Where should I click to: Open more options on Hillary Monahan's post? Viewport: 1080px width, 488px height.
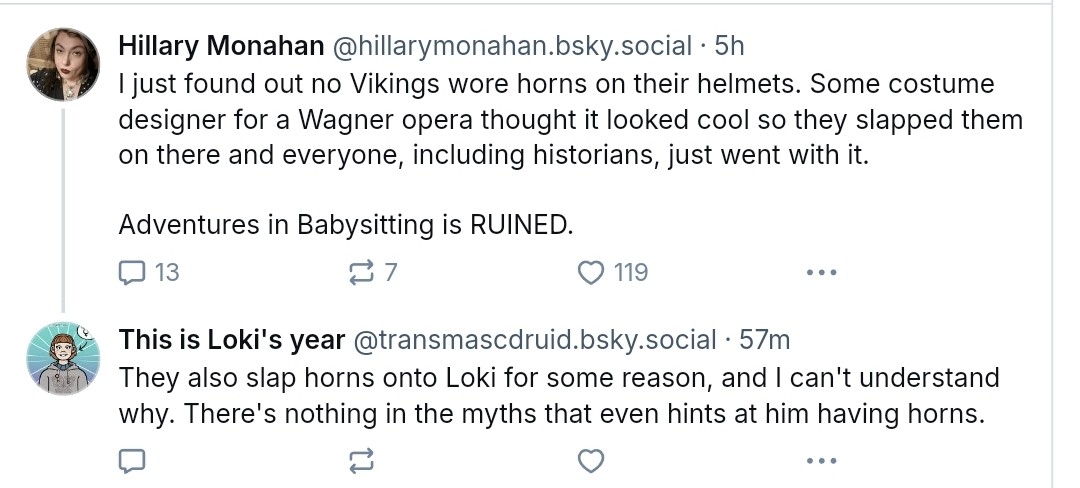pyautogui.click(x=820, y=271)
